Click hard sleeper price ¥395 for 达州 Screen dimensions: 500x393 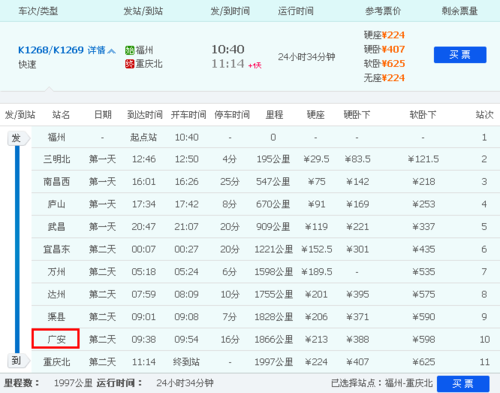[358, 294]
